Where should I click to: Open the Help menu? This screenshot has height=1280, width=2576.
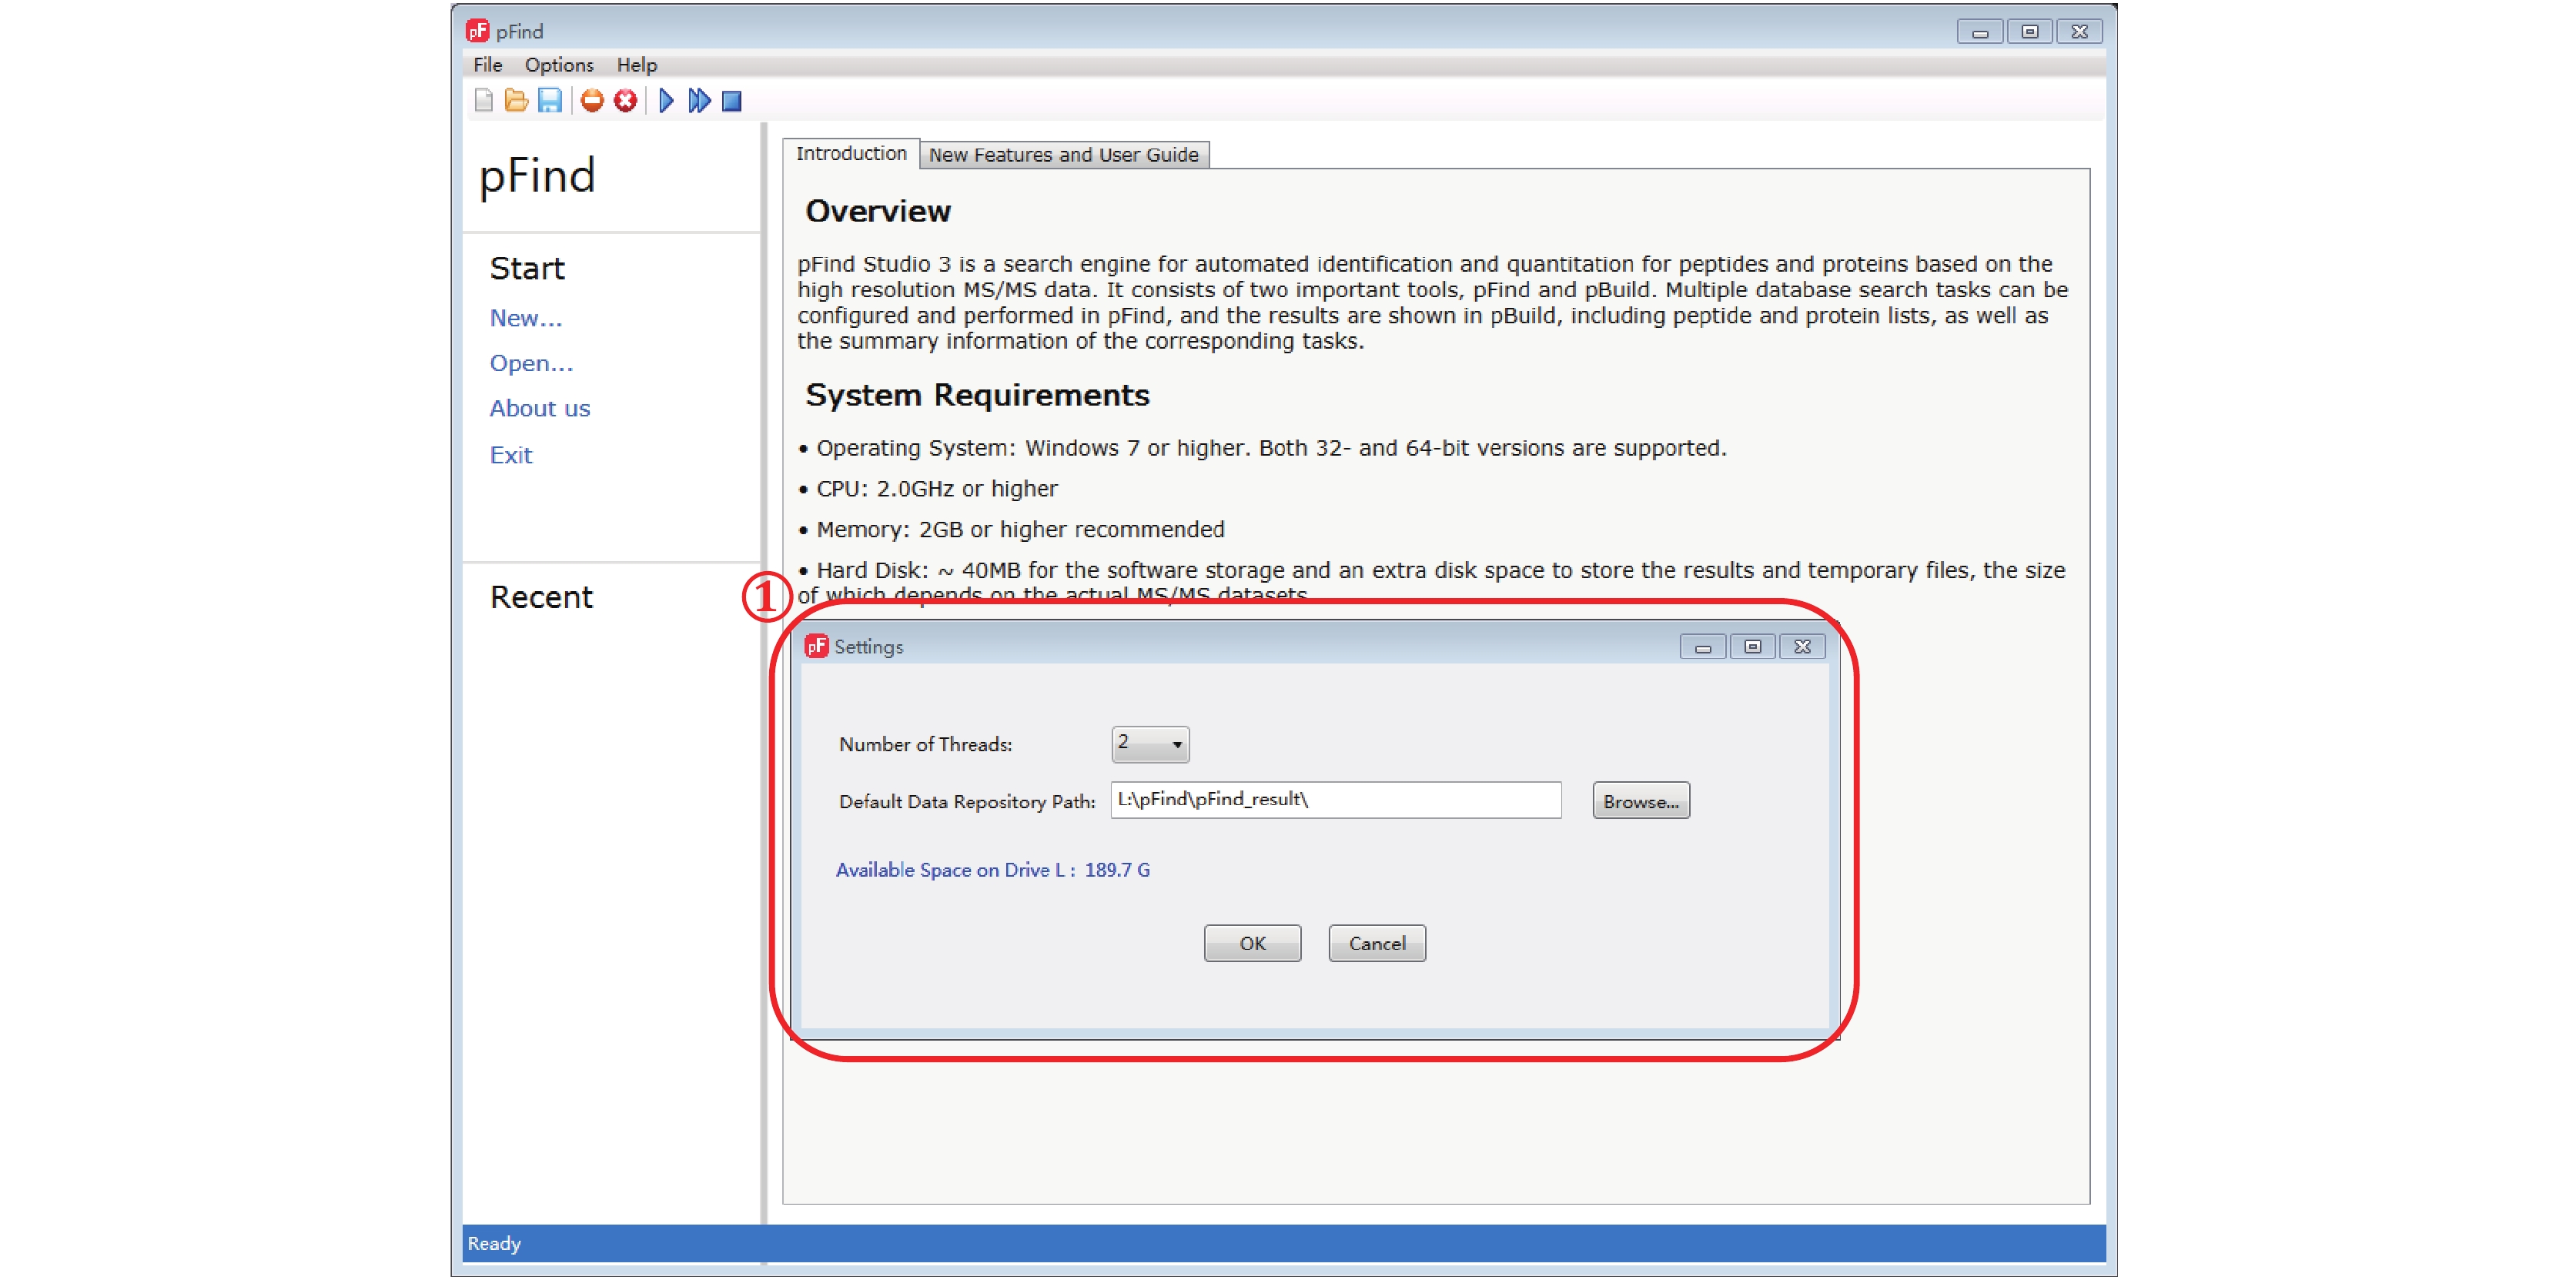tap(637, 65)
